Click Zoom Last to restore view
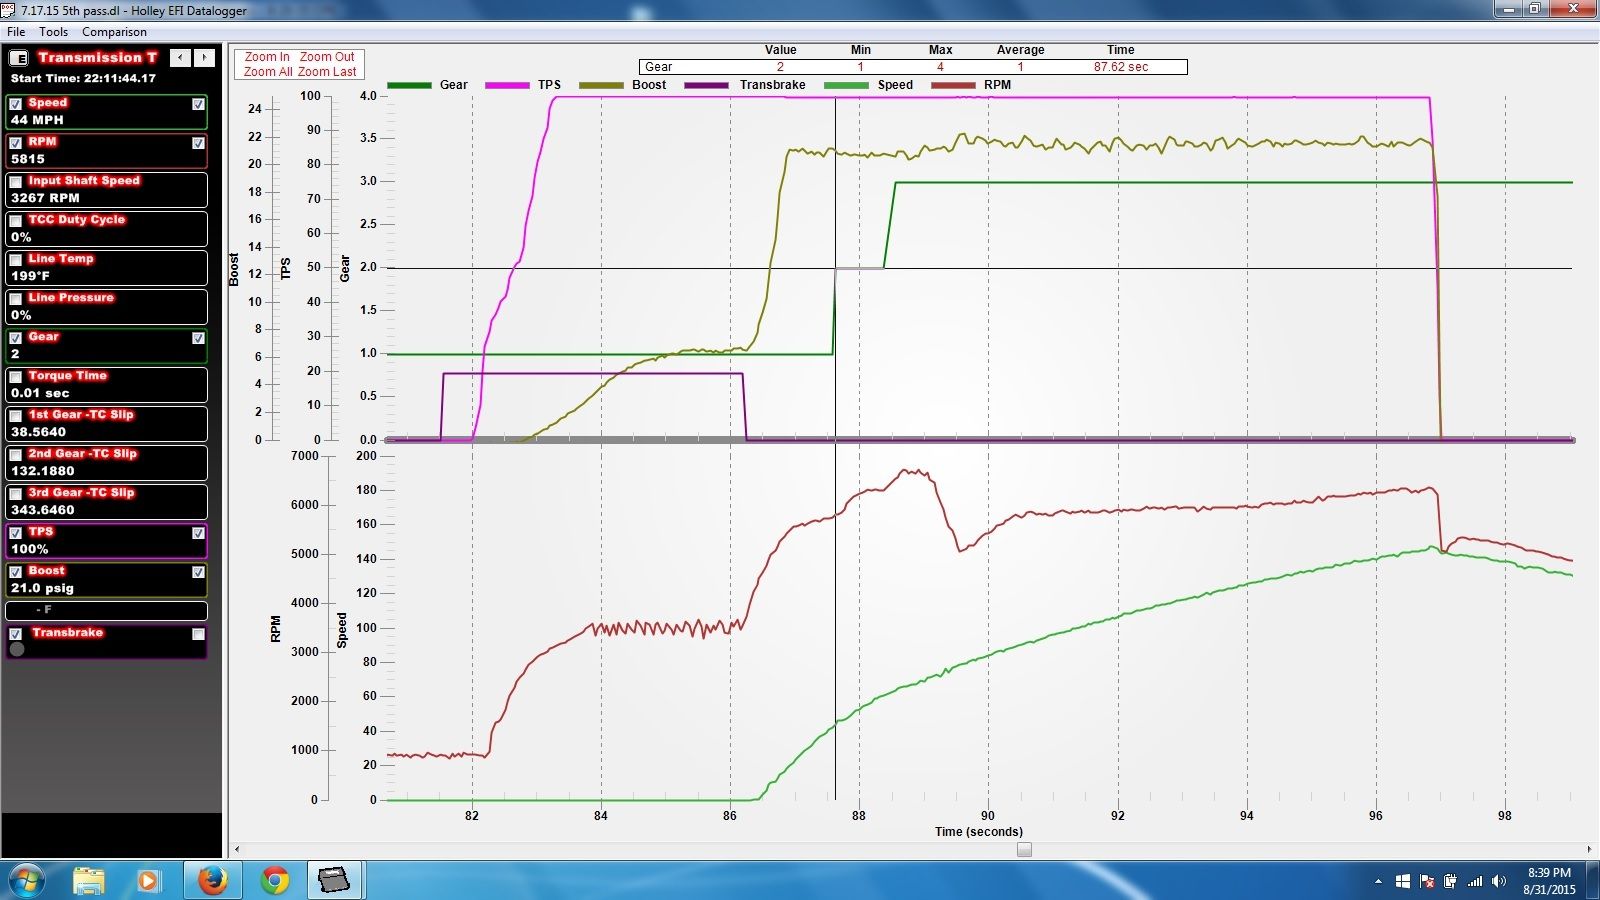Image resolution: width=1600 pixels, height=900 pixels. (327, 72)
